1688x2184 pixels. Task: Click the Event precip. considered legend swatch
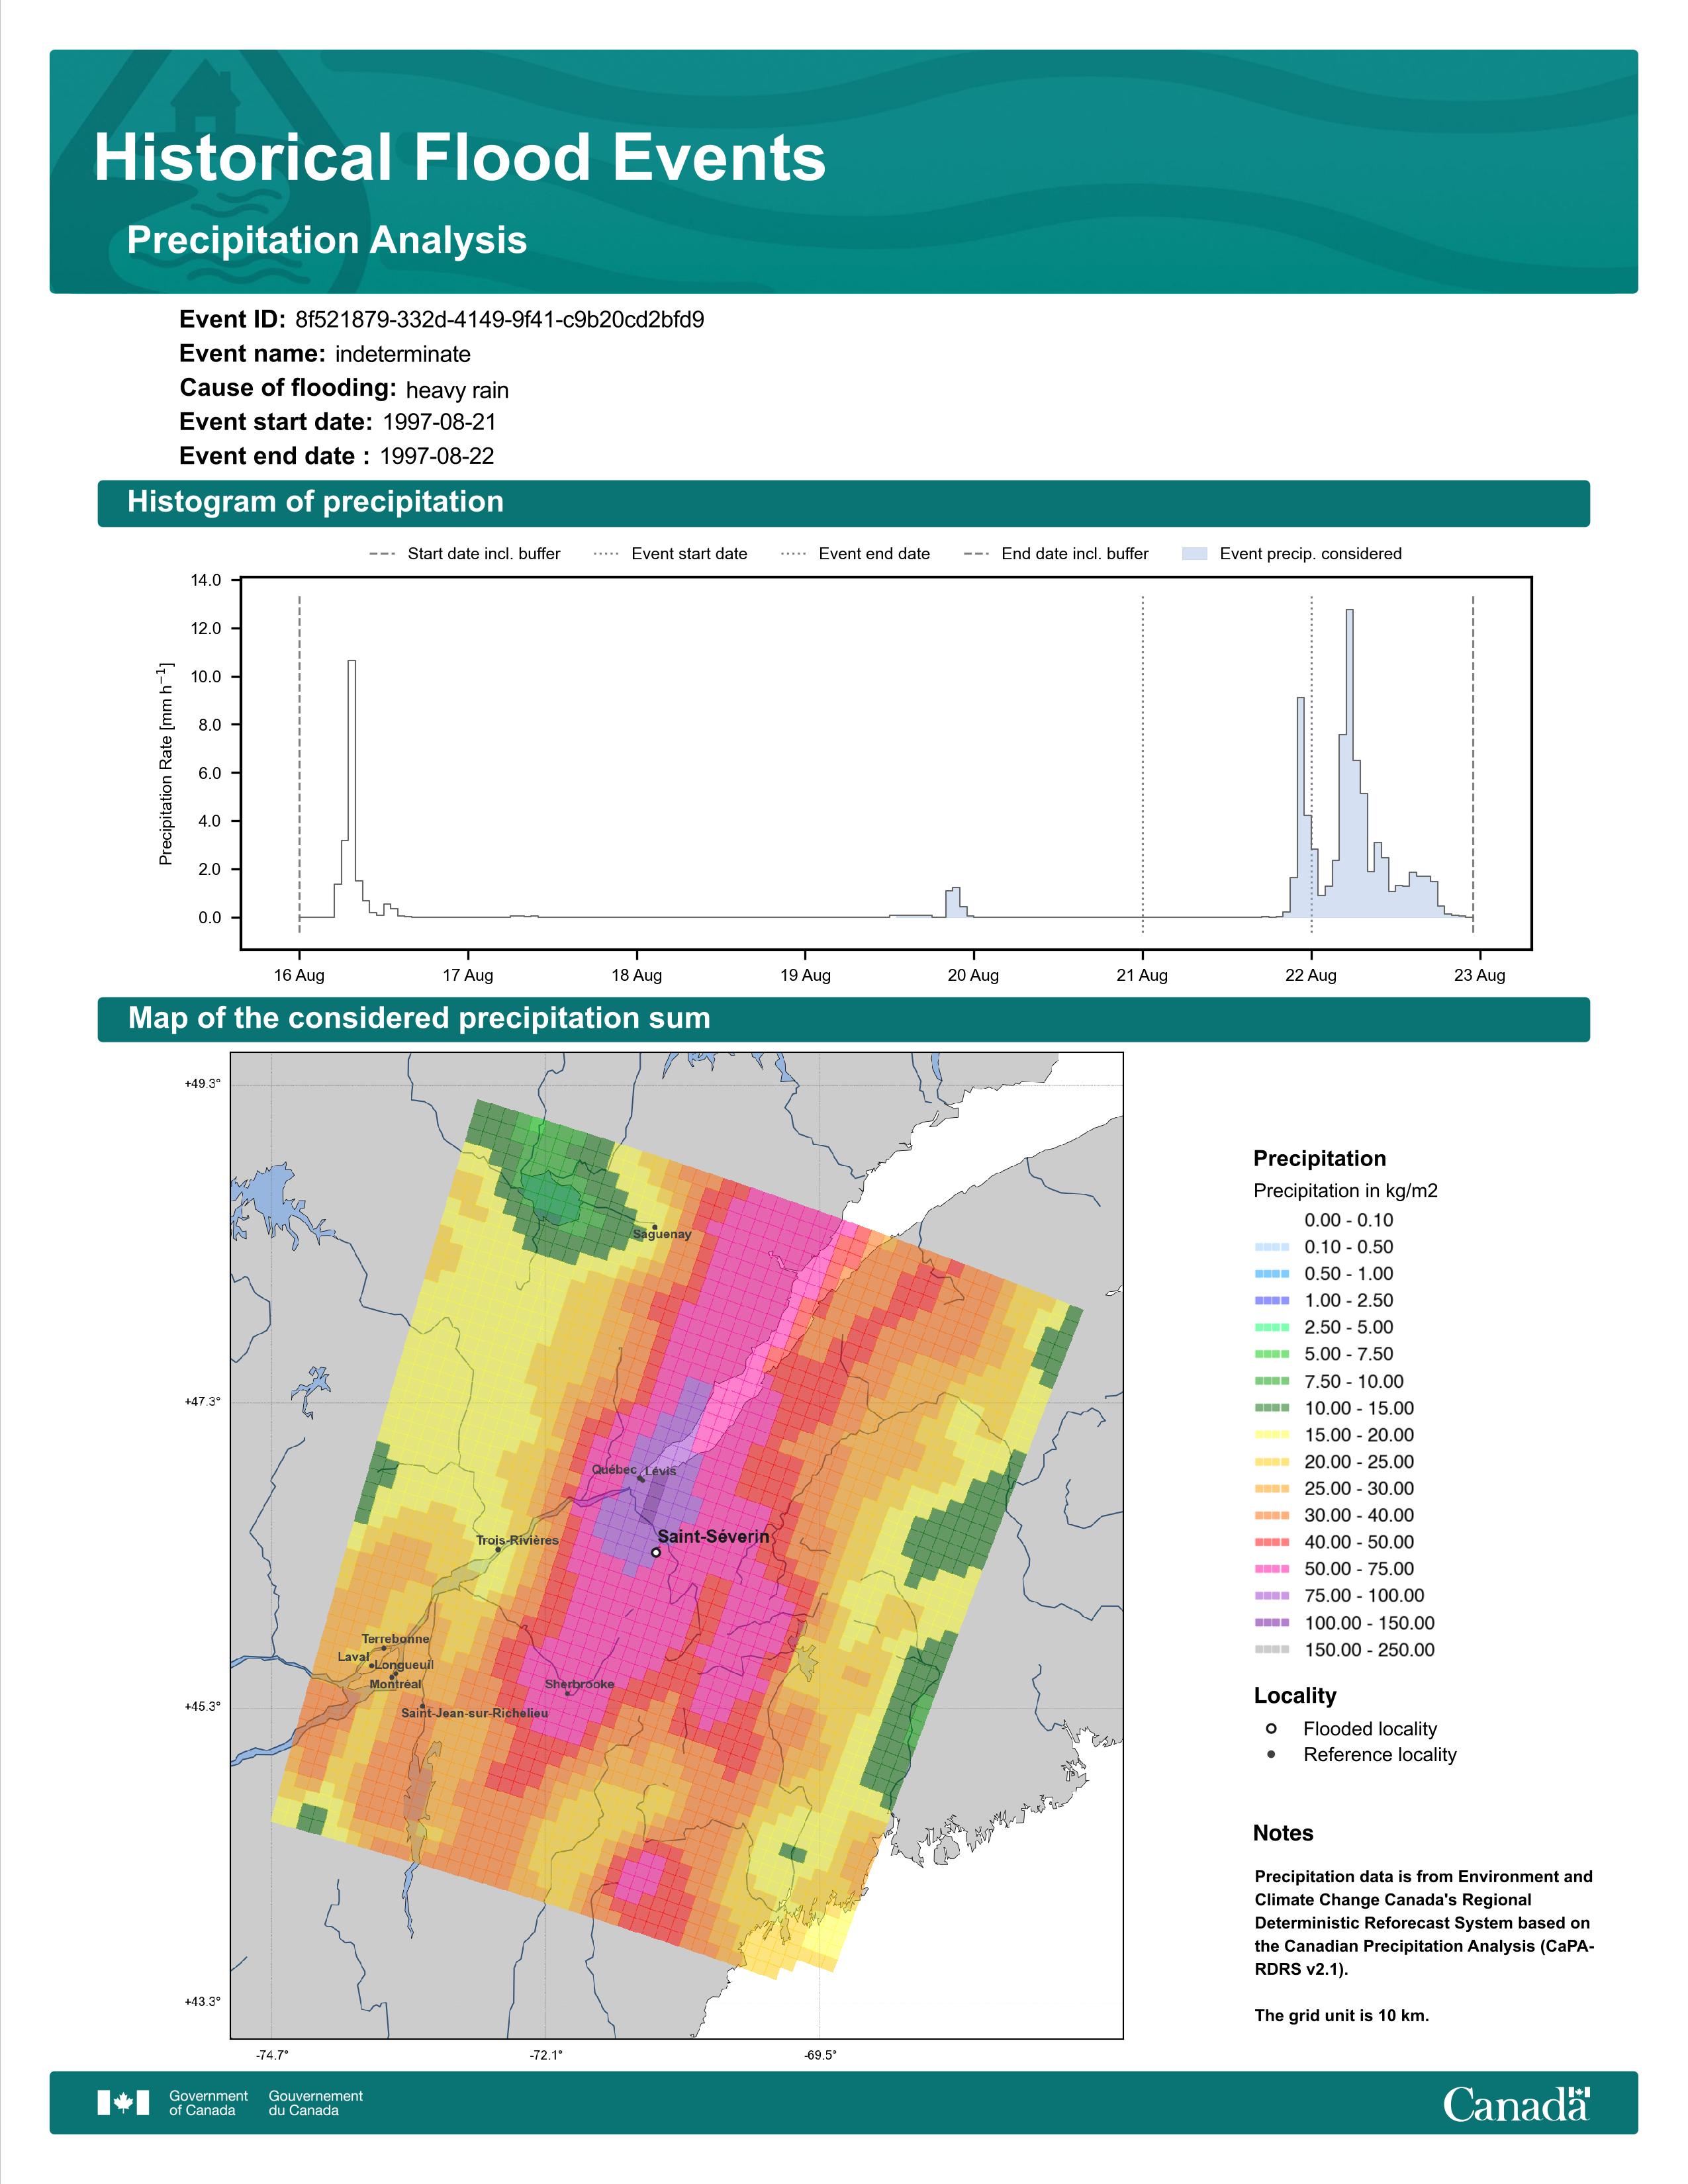click(1194, 554)
